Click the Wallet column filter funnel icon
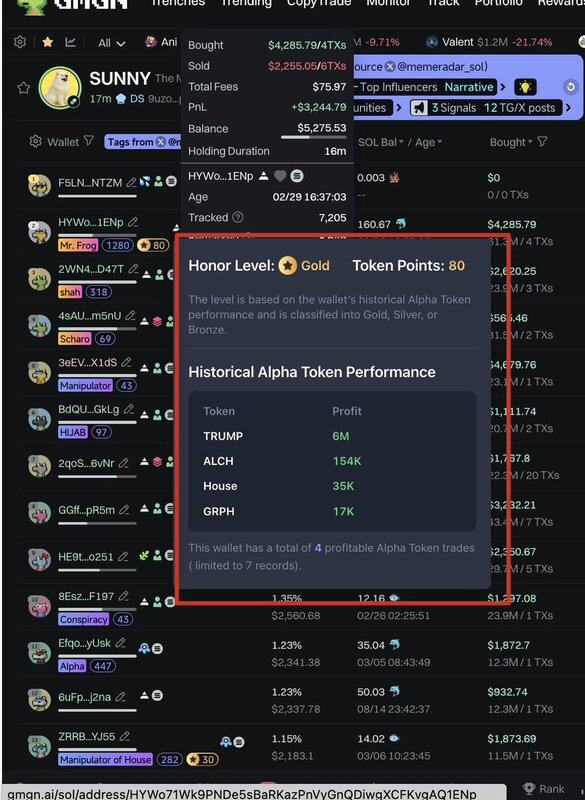The width and height of the screenshot is (585, 800). (x=89, y=141)
